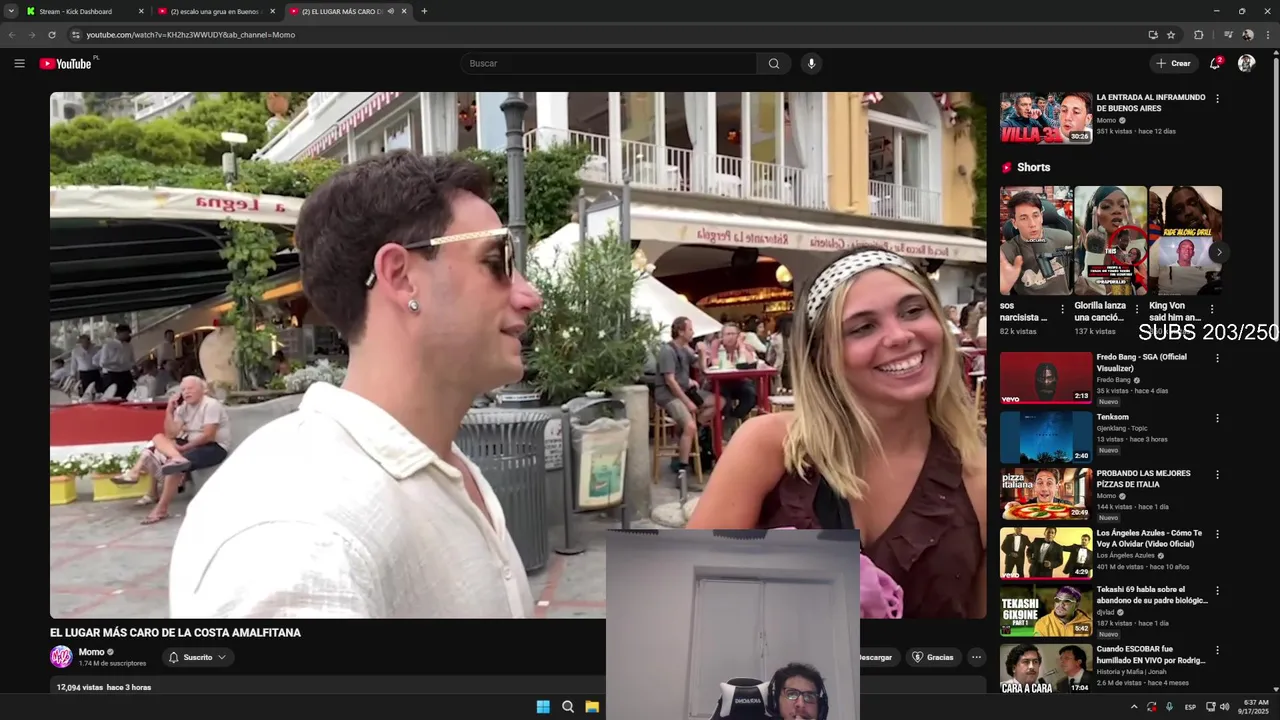The width and height of the screenshot is (1280, 720).
Task: Open a new browser tab
Action: [424, 11]
